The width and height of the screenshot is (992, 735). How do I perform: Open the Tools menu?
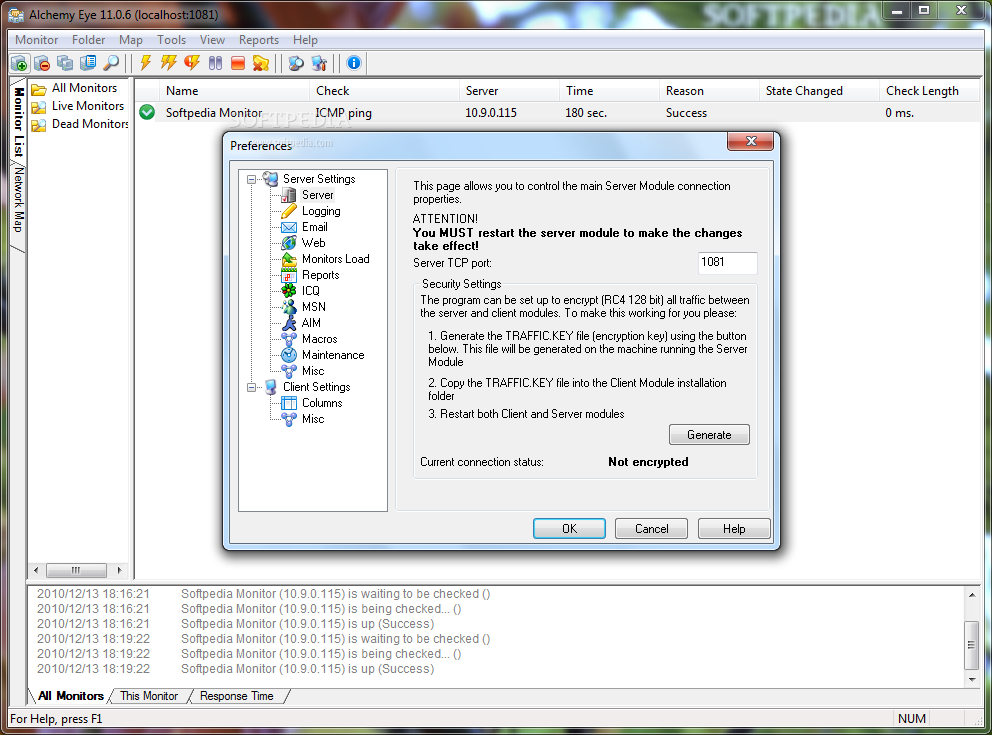171,40
